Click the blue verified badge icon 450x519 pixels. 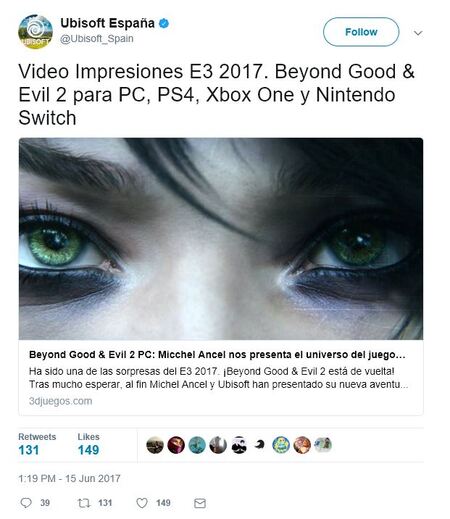[x=164, y=23]
